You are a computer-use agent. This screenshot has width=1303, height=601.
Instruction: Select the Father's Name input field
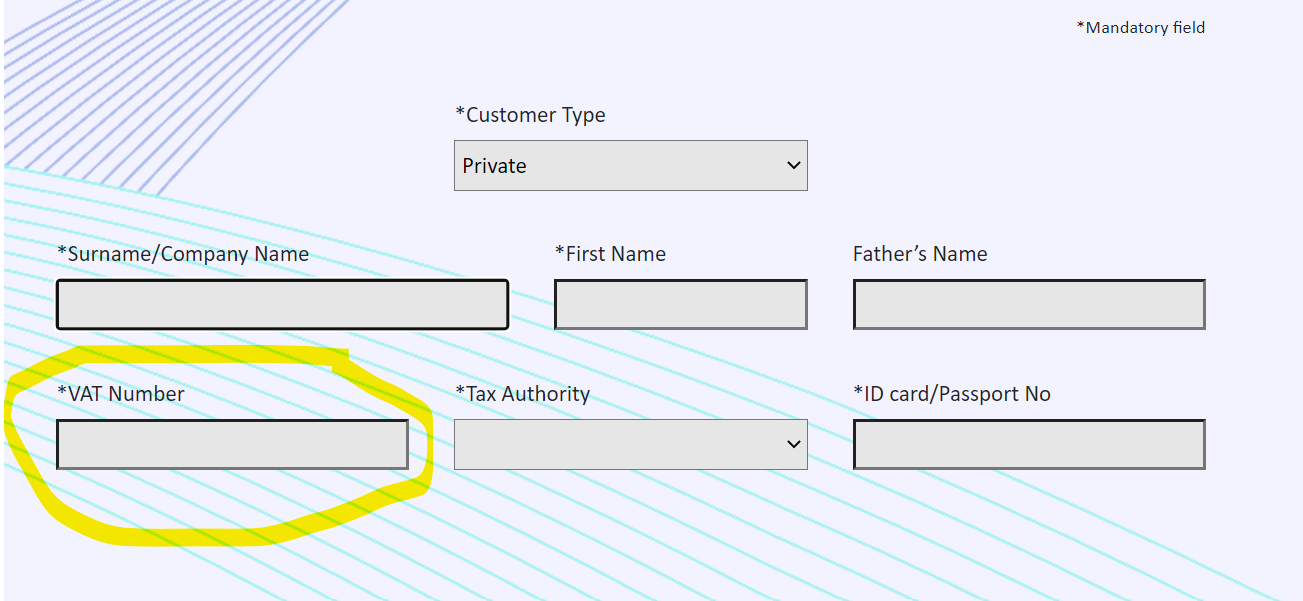click(x=1028, y=305)
